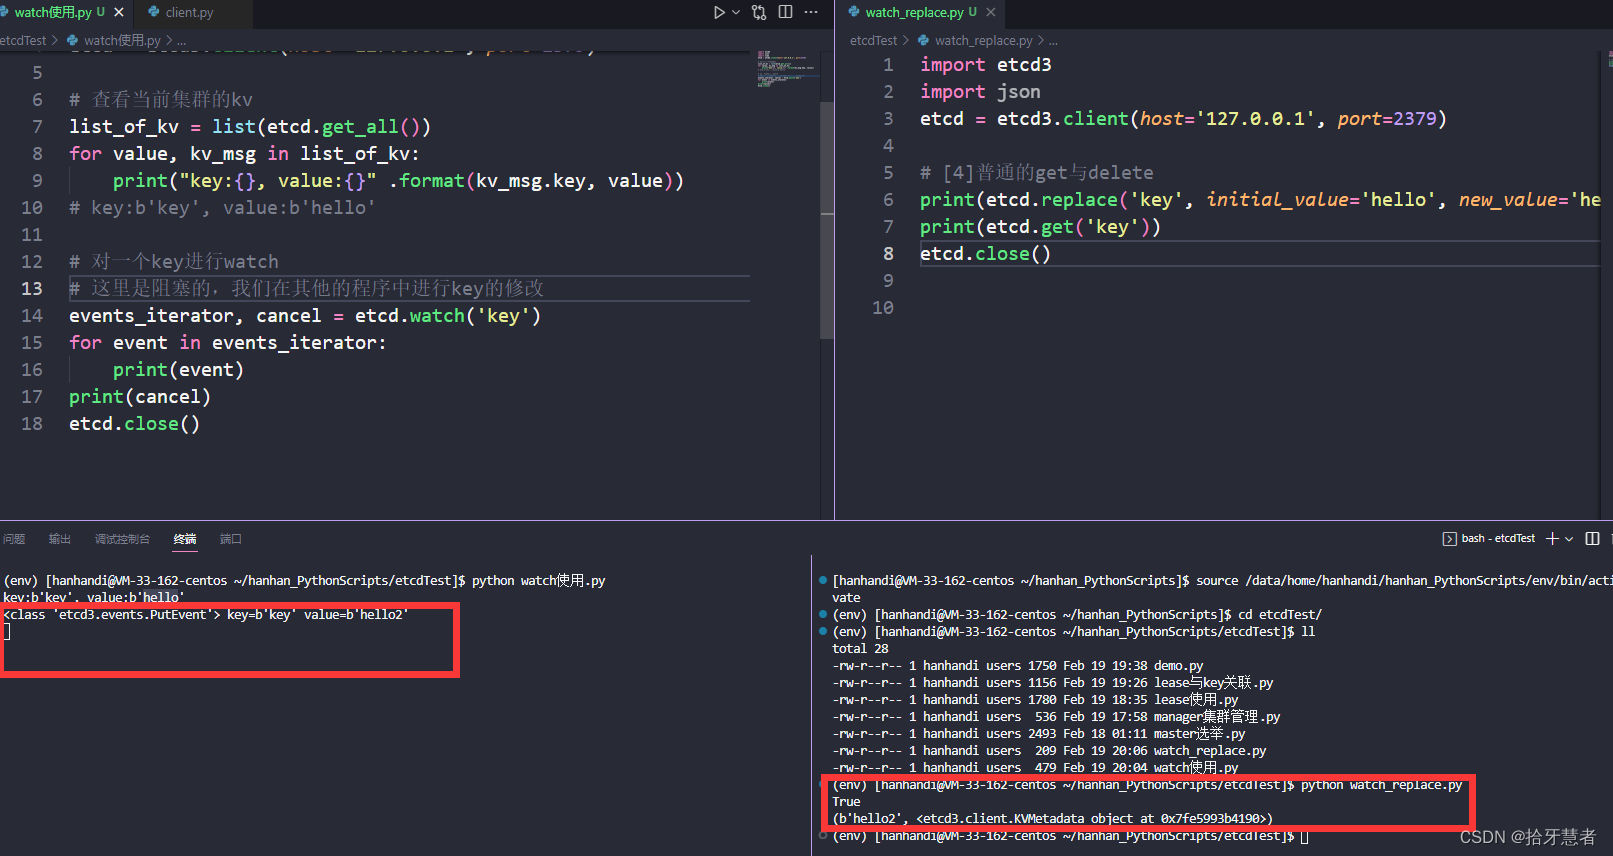
Task: Click the etcd.close() line in watch_replace.py
Action: click(985, 254)
